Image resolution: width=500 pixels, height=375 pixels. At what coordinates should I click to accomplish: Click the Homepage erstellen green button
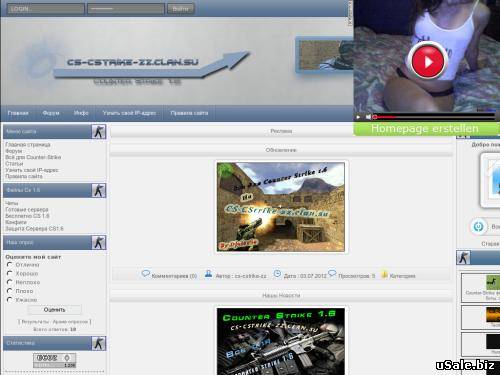[426, 129]
